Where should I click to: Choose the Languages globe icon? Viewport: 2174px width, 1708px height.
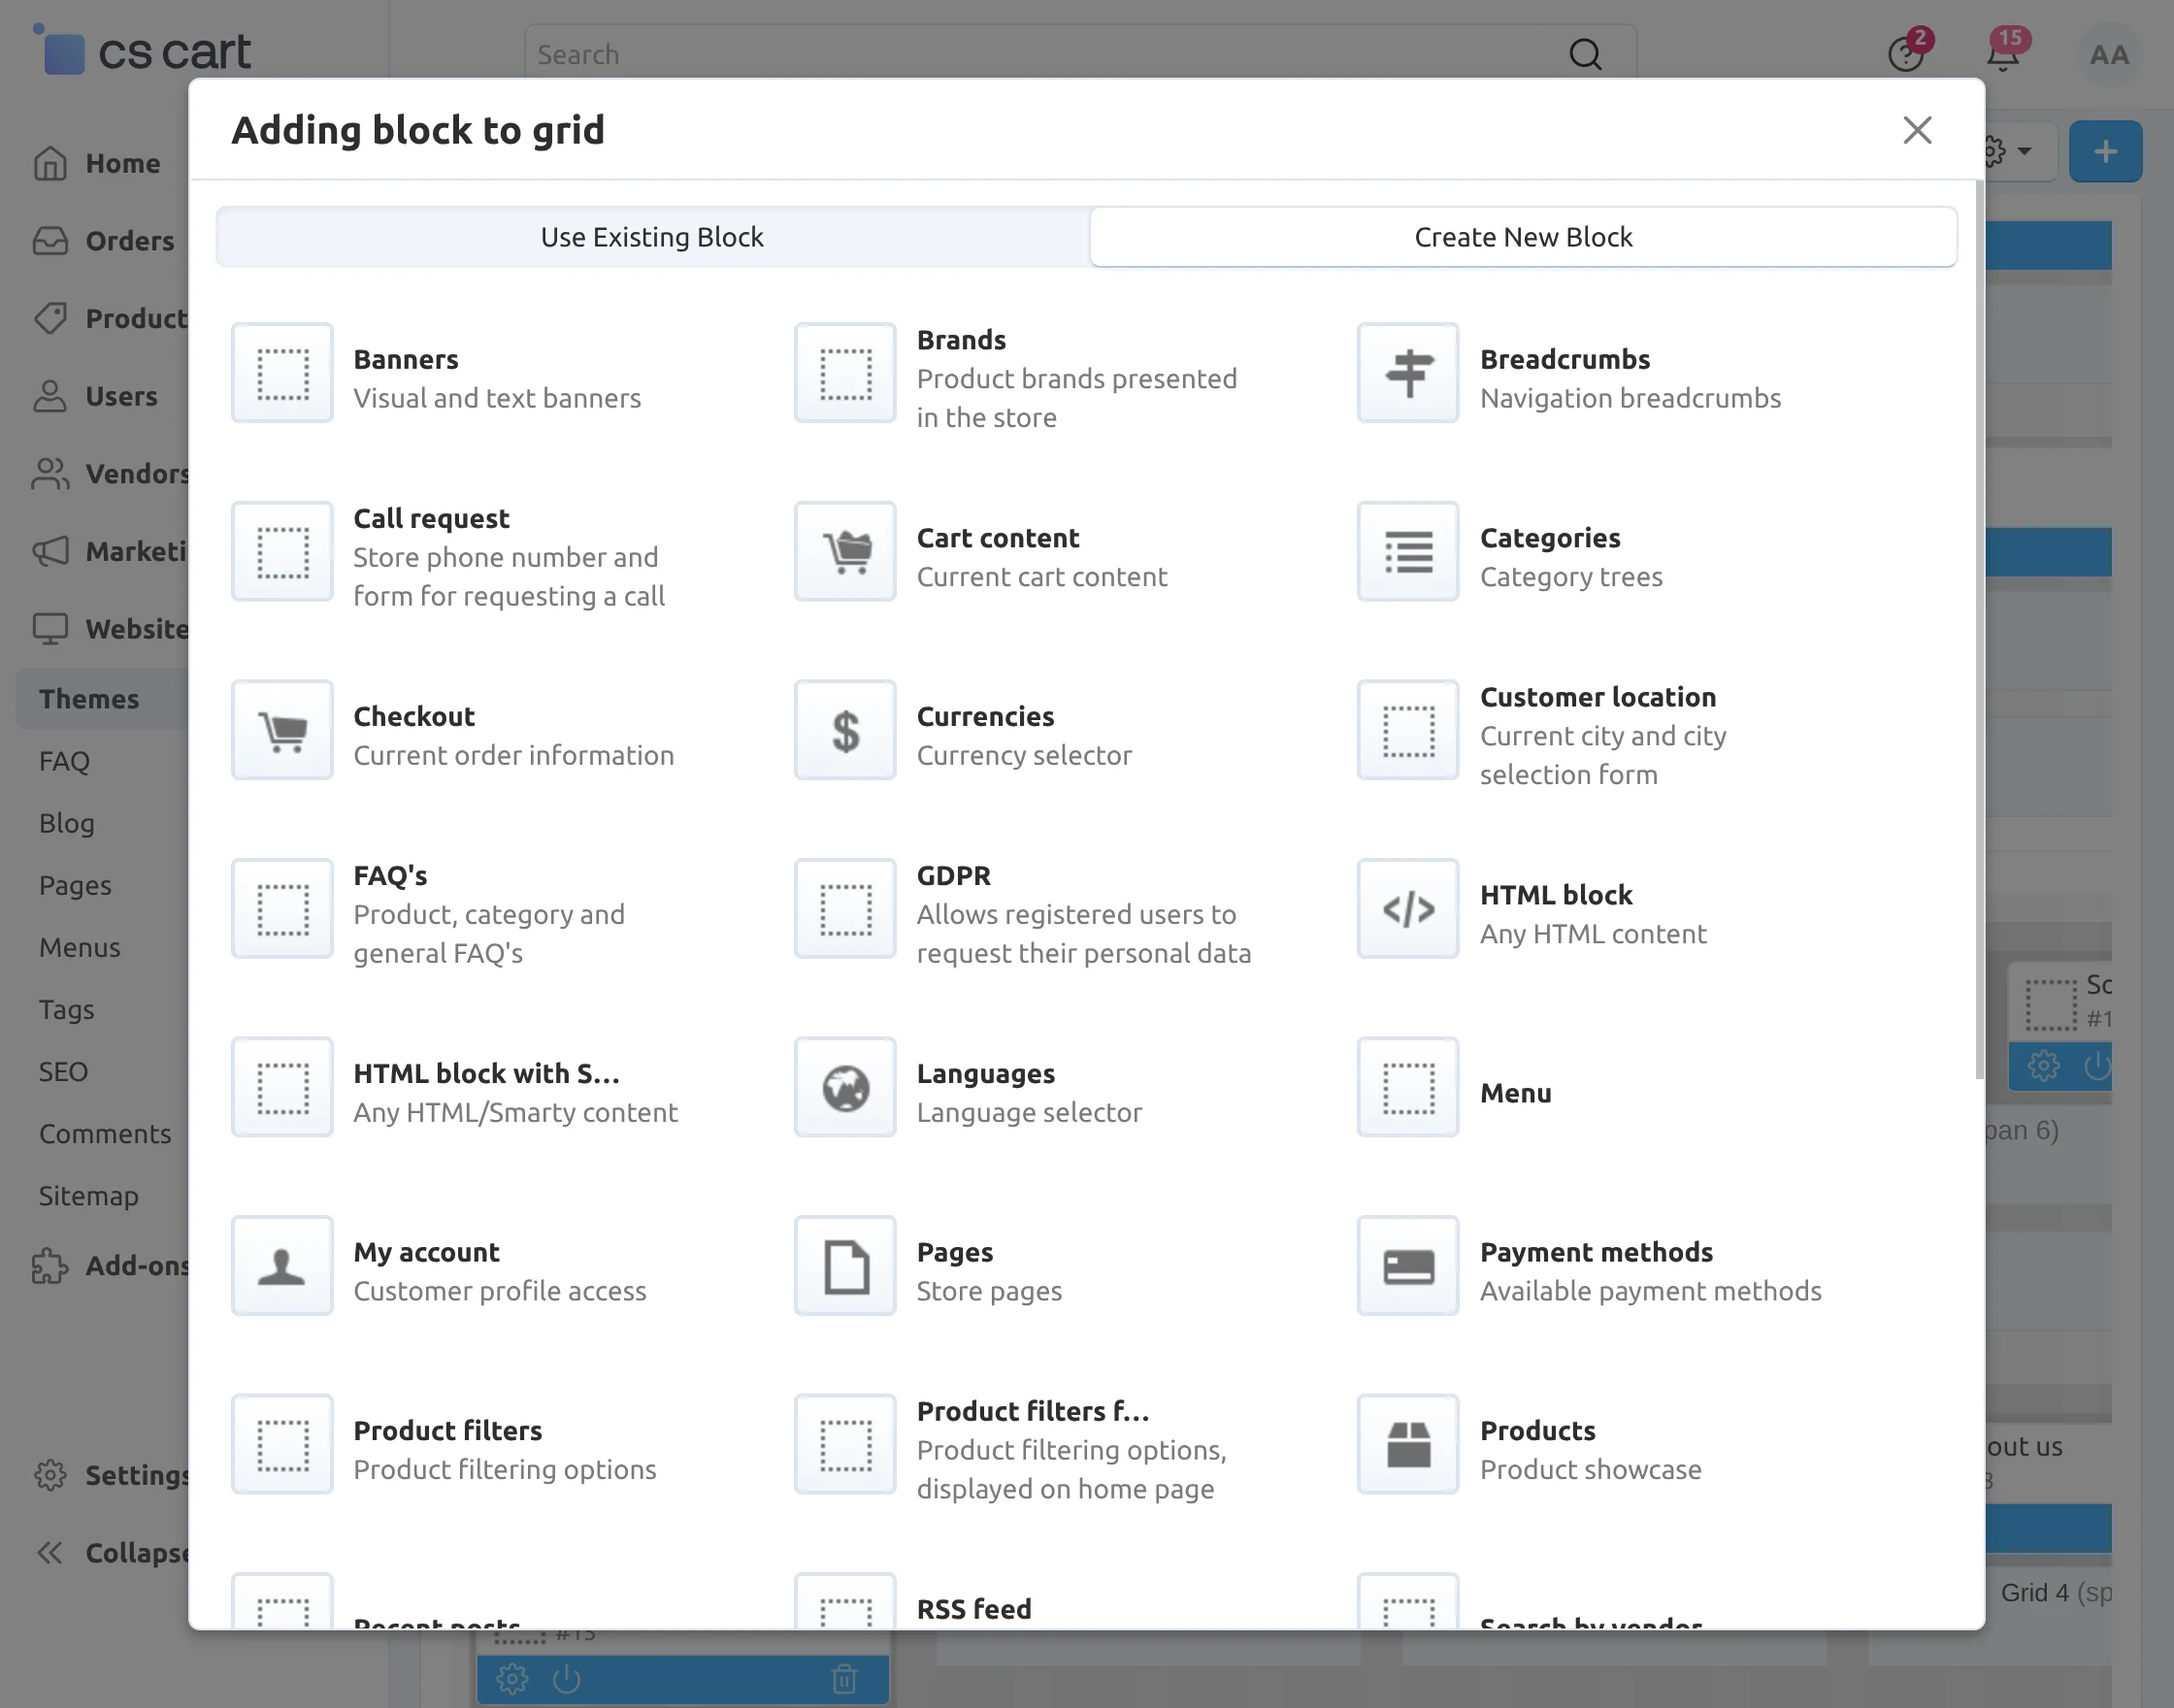(x=845, y=1087)
